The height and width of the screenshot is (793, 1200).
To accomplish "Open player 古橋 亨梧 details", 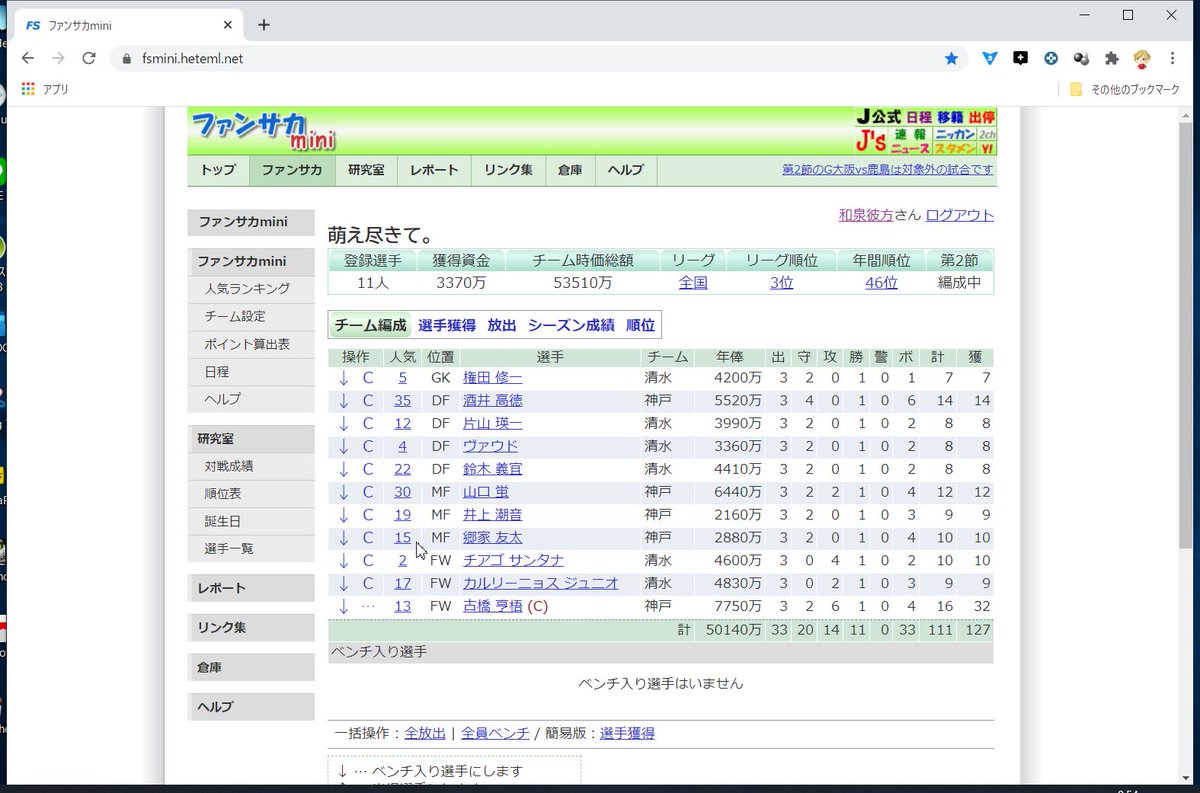I will pos(493,606).
